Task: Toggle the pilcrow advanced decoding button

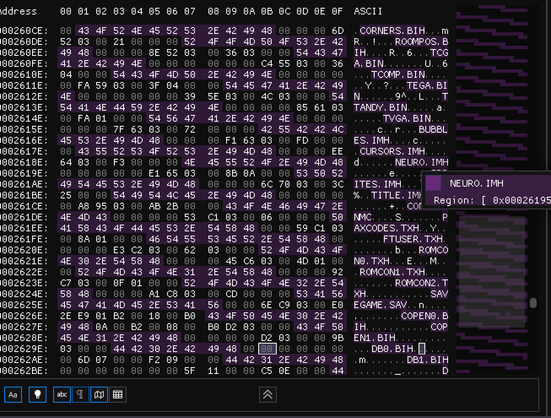Action: [x=80, y=394]
